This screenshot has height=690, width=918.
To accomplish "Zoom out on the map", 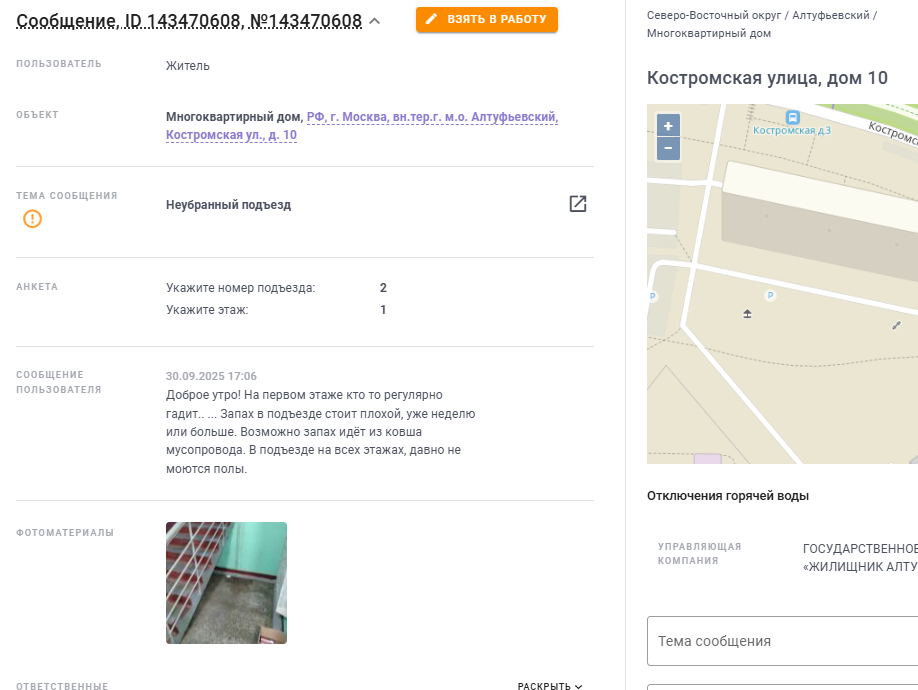I will [668, 148].
